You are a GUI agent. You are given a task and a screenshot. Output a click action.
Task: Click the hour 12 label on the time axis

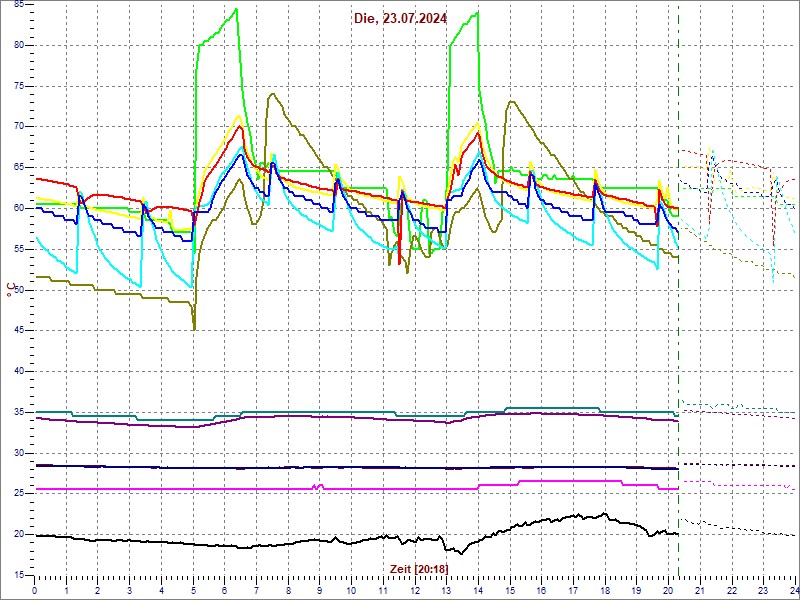(415, 590)
